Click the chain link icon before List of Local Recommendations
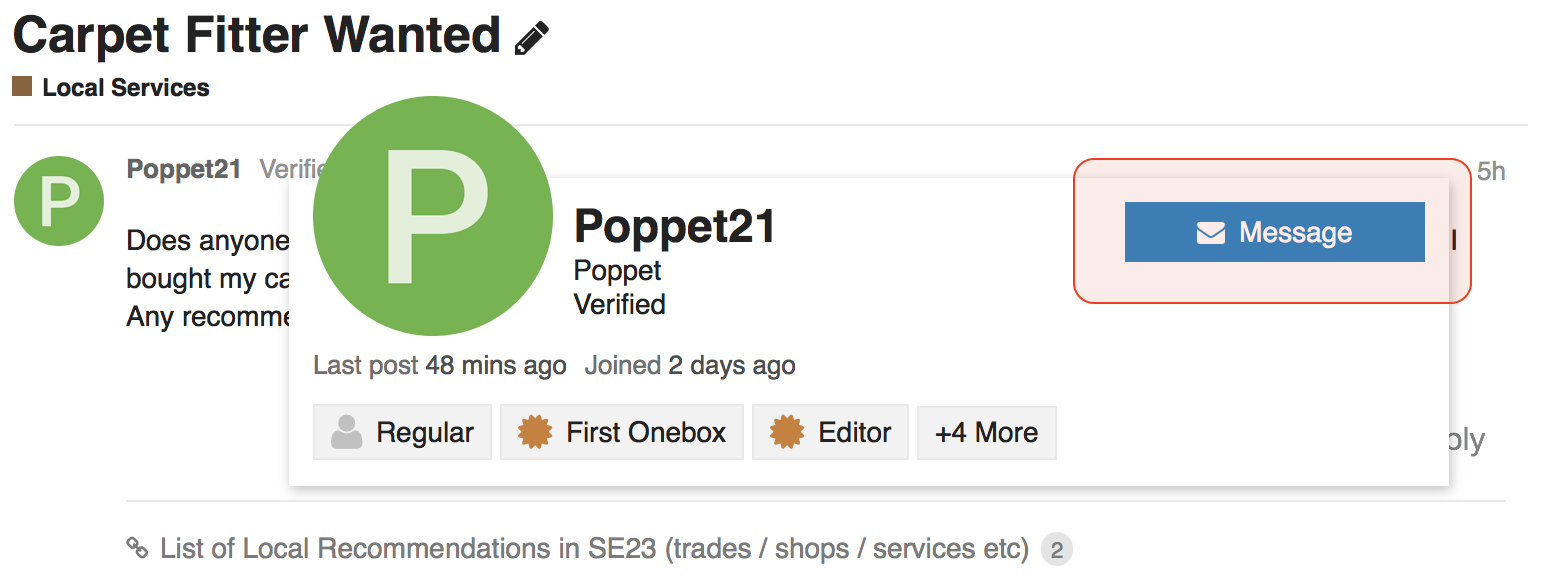The height and width of the screenshot is (588, 1564). click(x=137, y=548)
